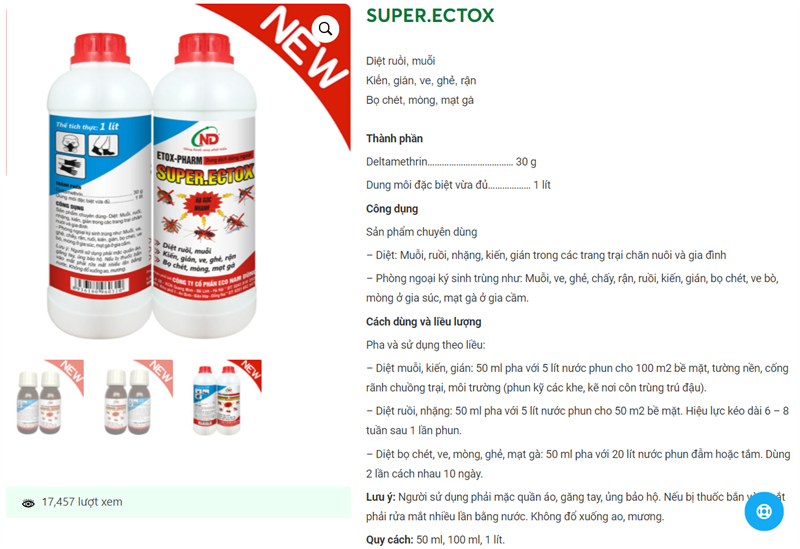Click the SUPER.ECTOX product title

point(430,15)
